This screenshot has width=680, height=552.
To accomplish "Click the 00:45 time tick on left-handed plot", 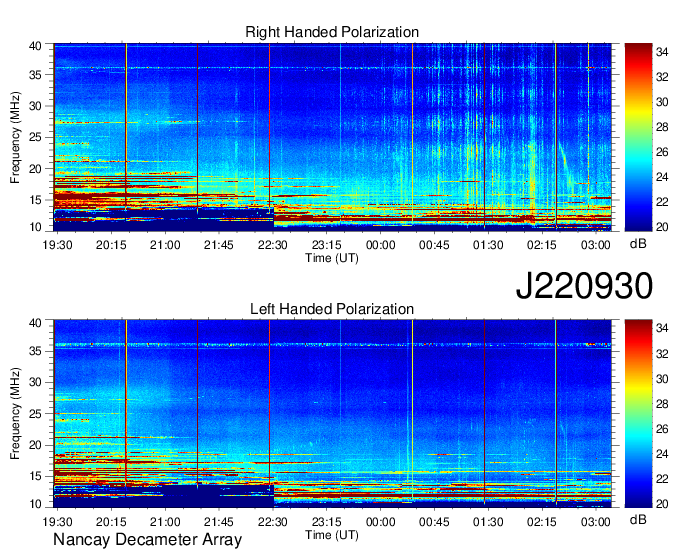I will coord(434,522).
